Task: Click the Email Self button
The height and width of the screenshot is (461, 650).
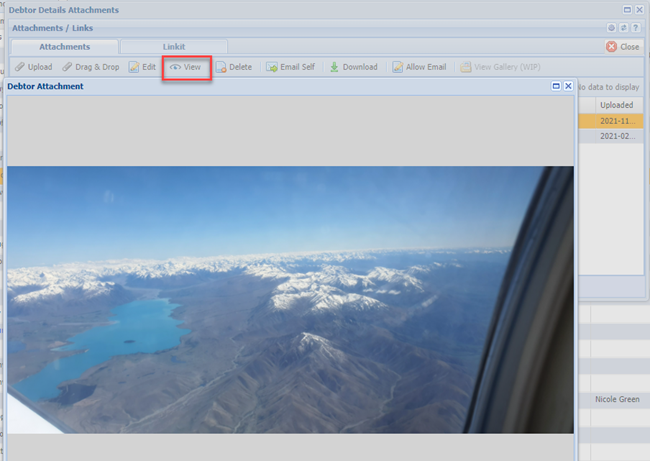Action: (x=290, y=67)
